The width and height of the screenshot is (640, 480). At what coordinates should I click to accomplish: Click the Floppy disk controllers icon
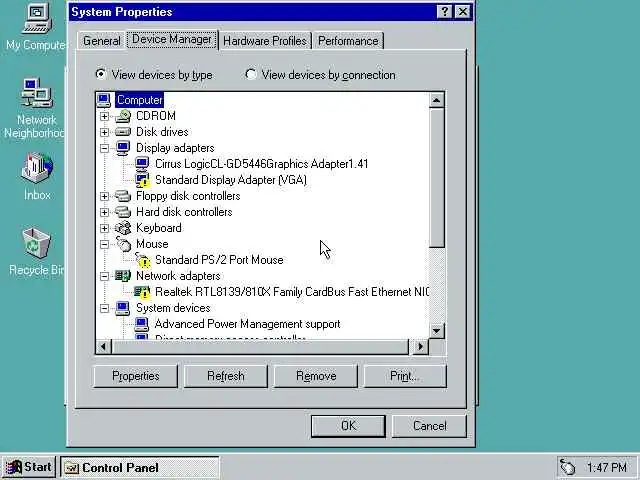pyautogui.click(x=123, y=196)
